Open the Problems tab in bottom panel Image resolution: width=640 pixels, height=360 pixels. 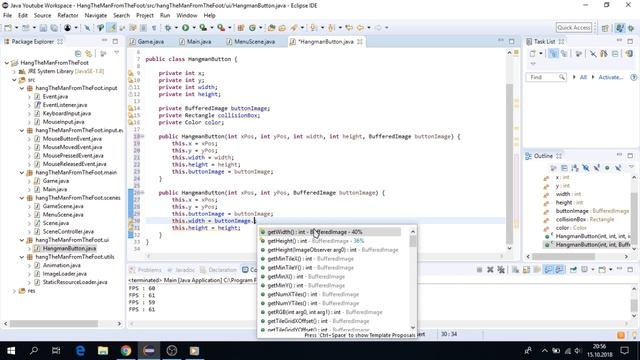(x=145, y=270)
